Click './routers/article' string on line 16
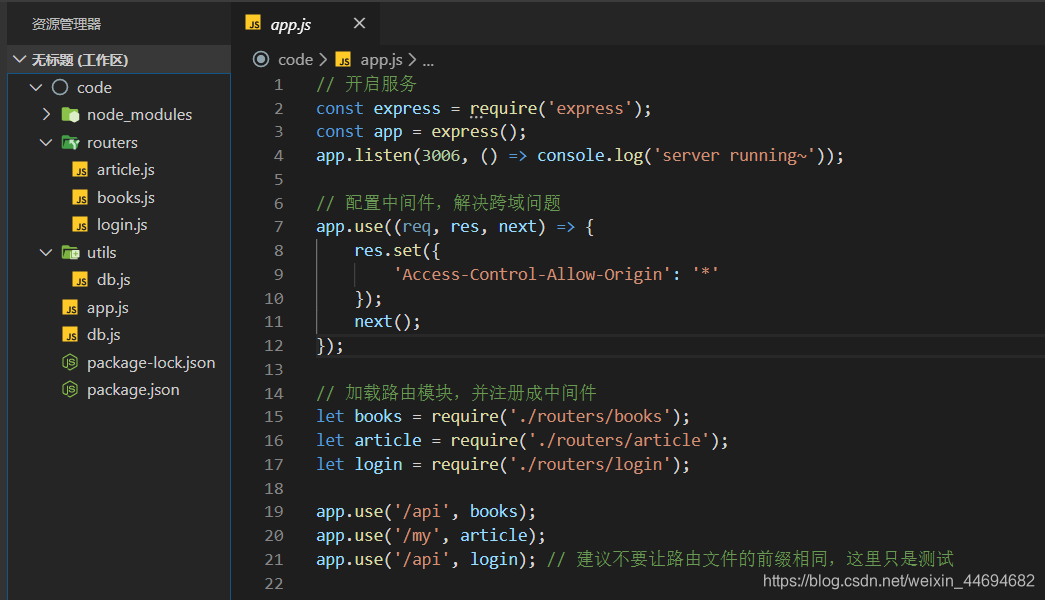 click(619, 441)
